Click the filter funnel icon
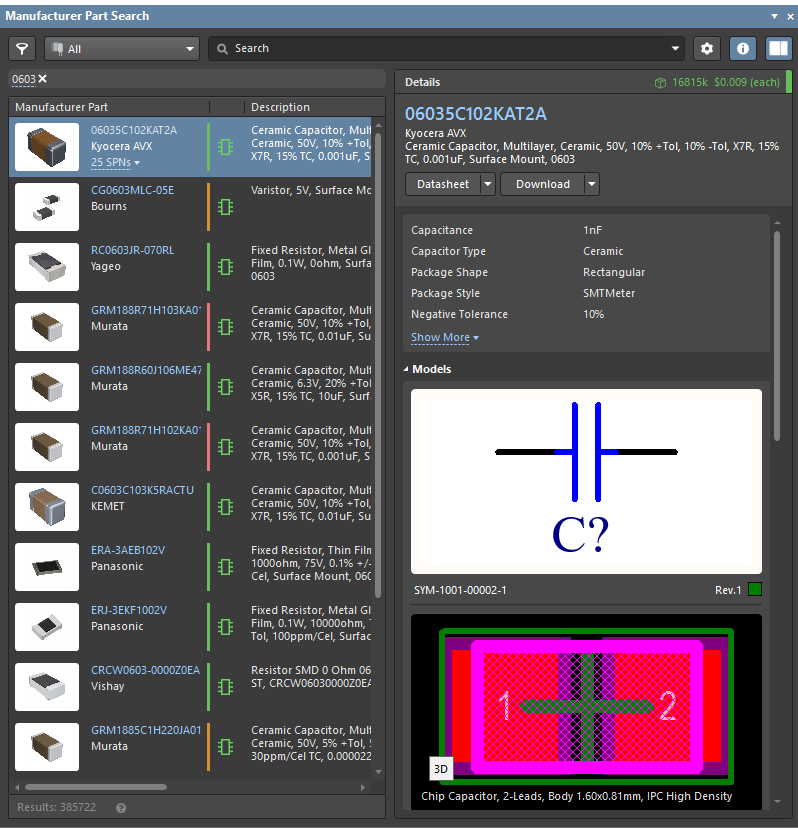This screenshot has height=828, width=798. click(x=22, y=48)
